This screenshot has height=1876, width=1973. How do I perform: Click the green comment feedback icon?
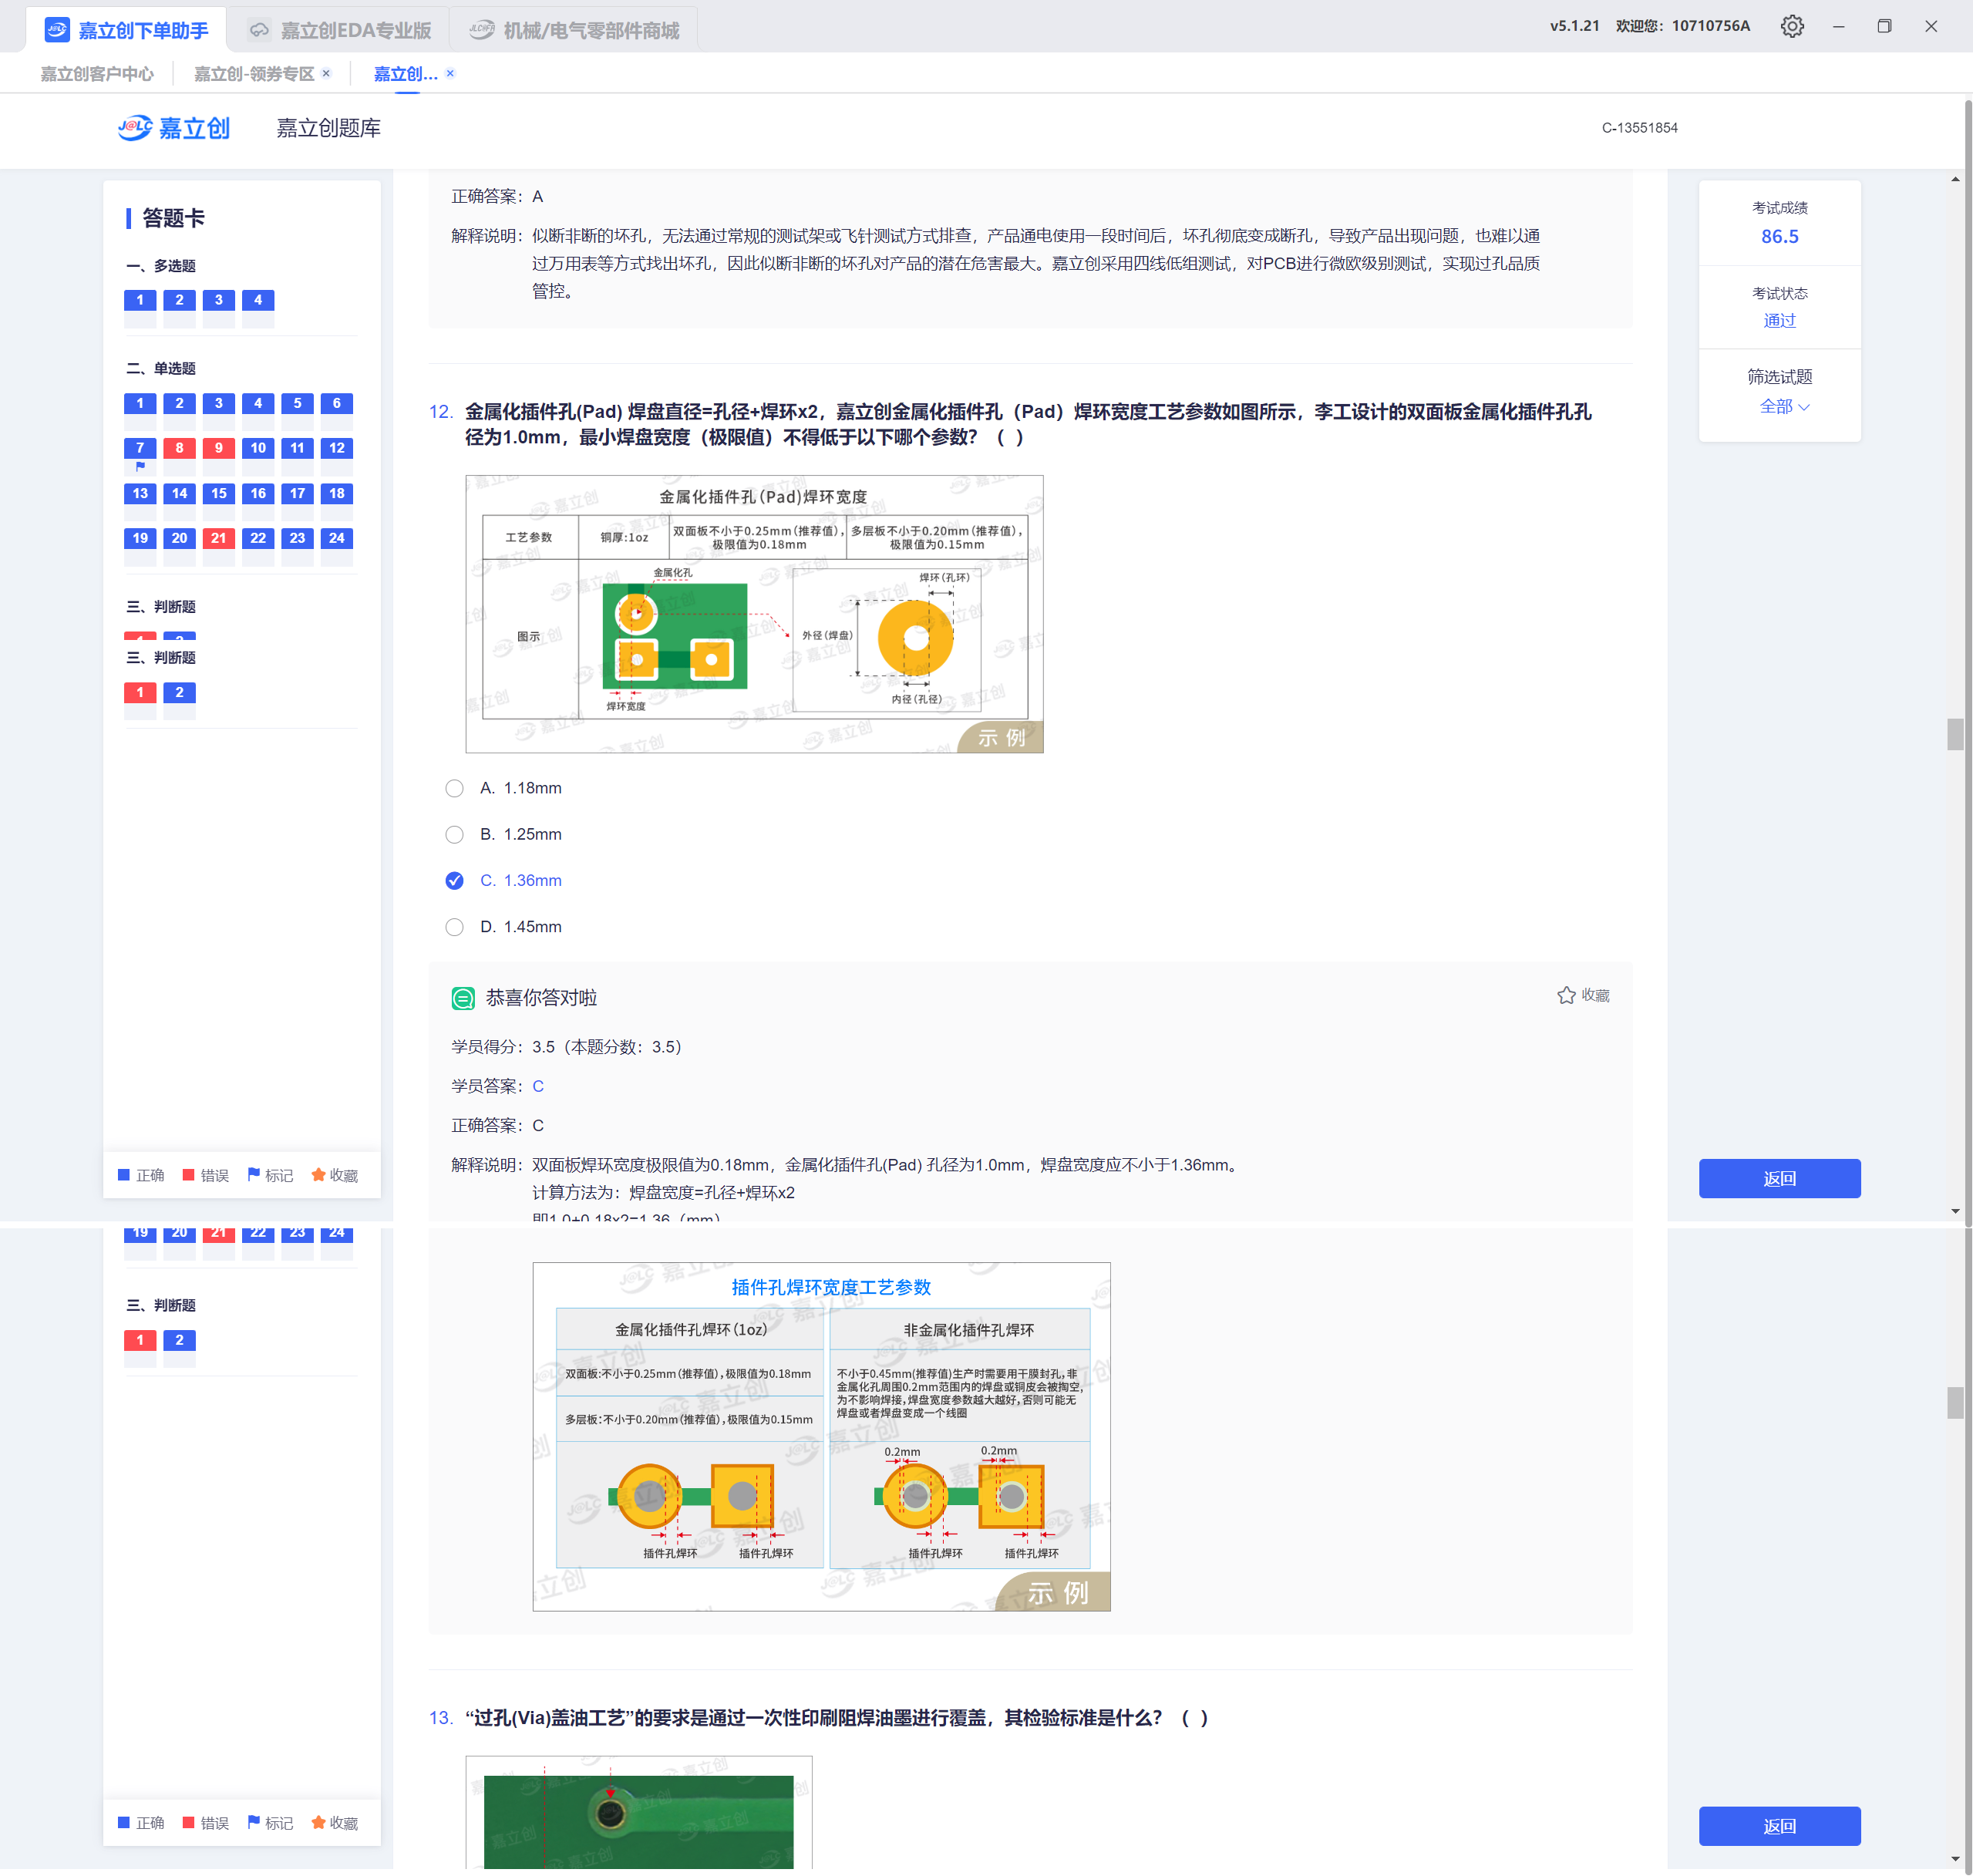pos(463,998)
